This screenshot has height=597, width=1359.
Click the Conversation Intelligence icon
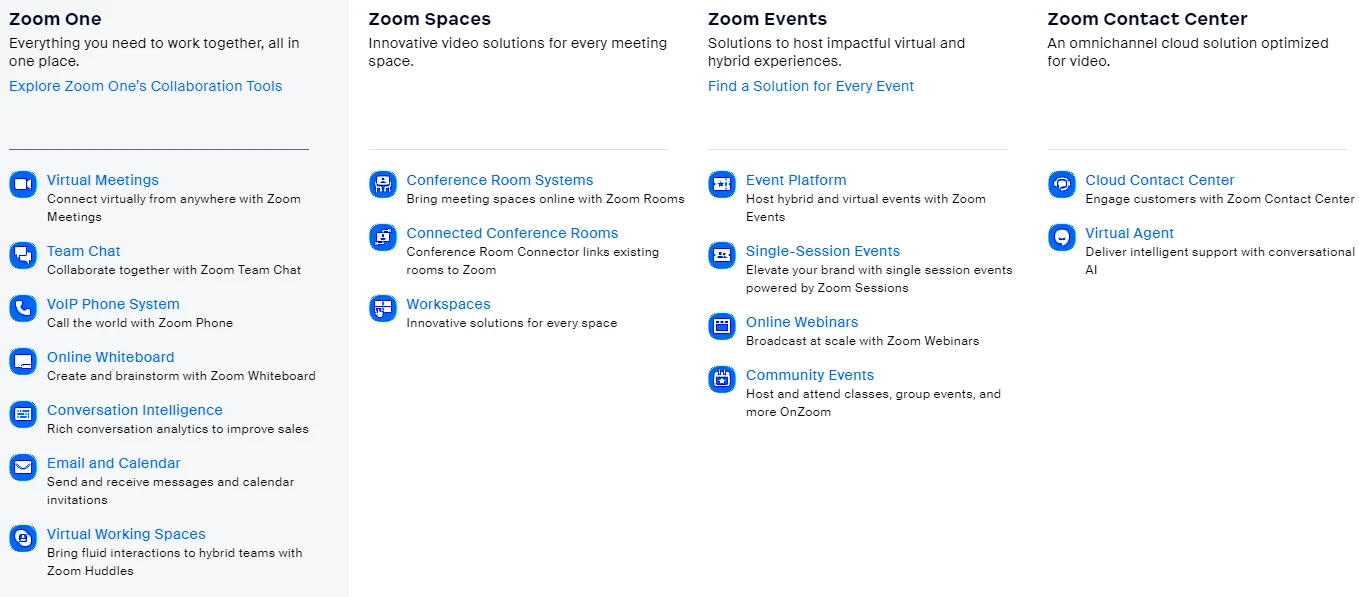point(22,414)
